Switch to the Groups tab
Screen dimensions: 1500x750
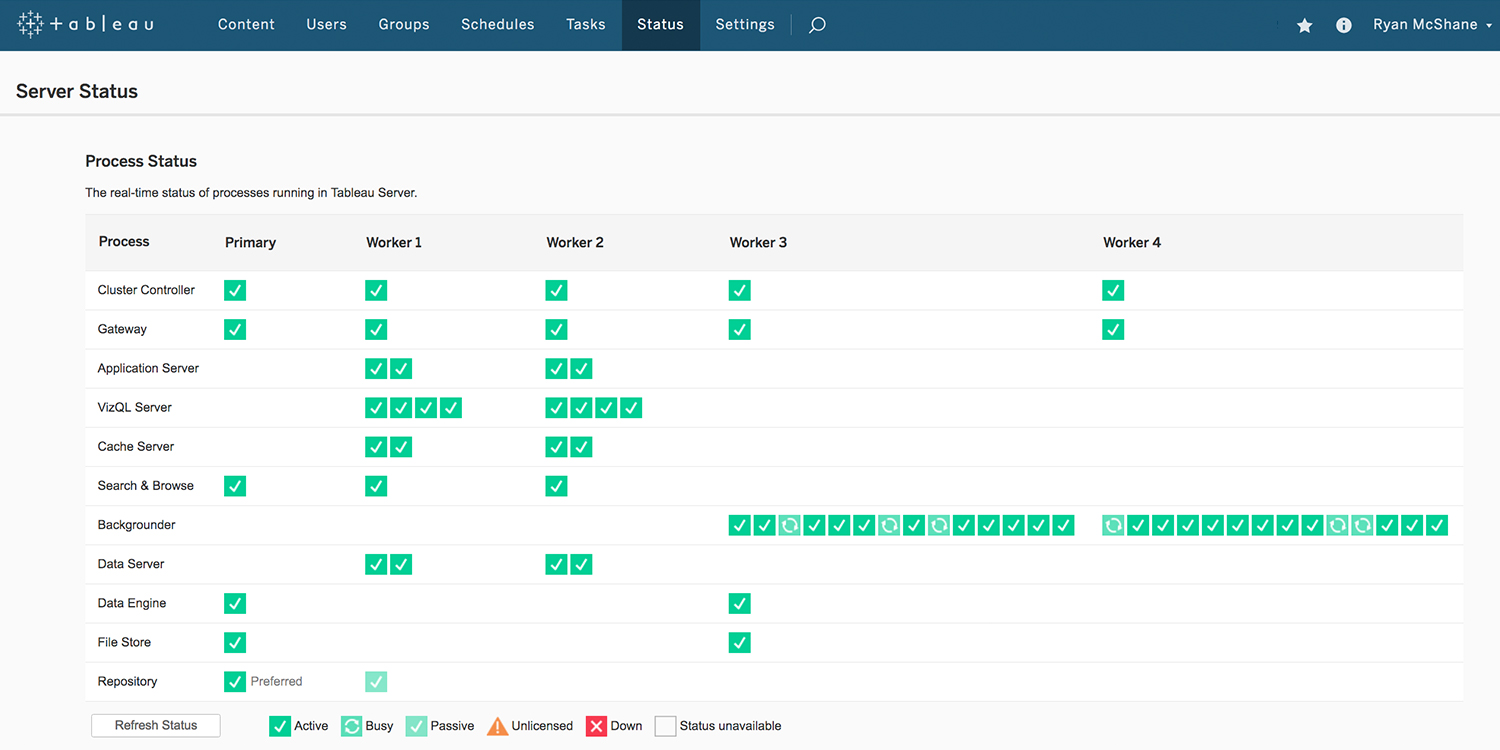click(x=404, y=24)
